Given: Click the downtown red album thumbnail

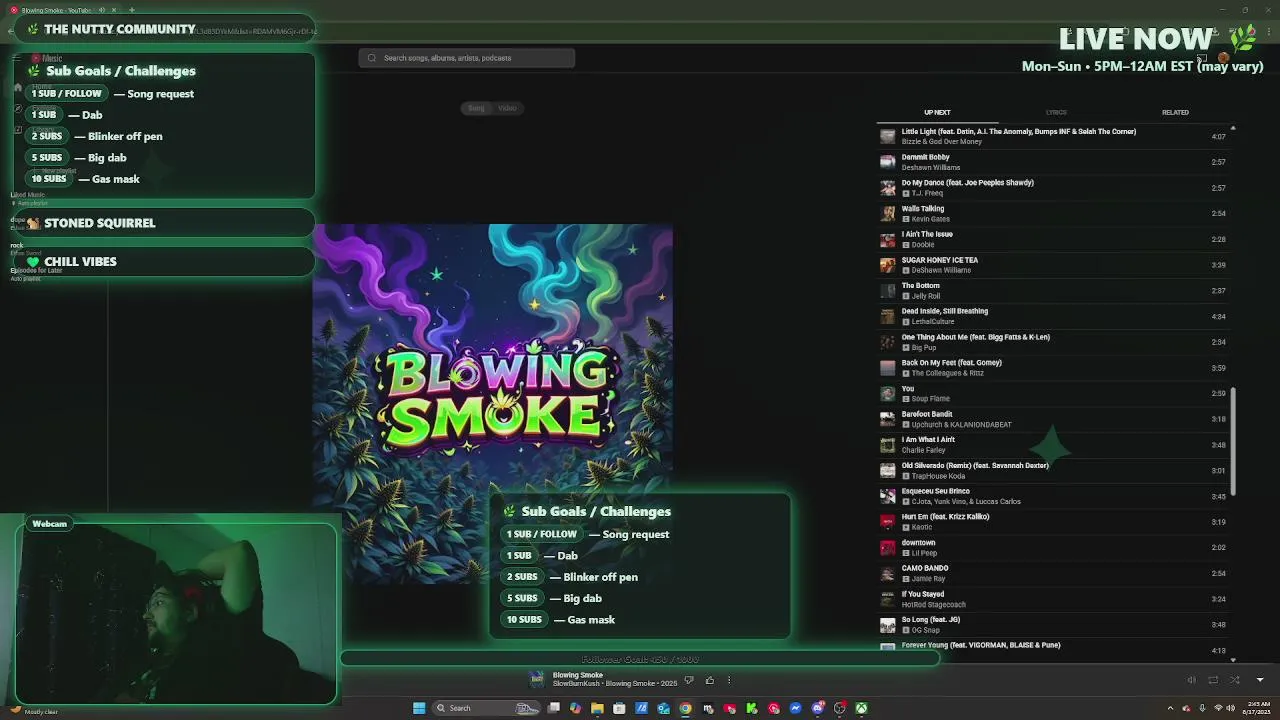Looking at the screenshot, I should click(x=887, y=548).
